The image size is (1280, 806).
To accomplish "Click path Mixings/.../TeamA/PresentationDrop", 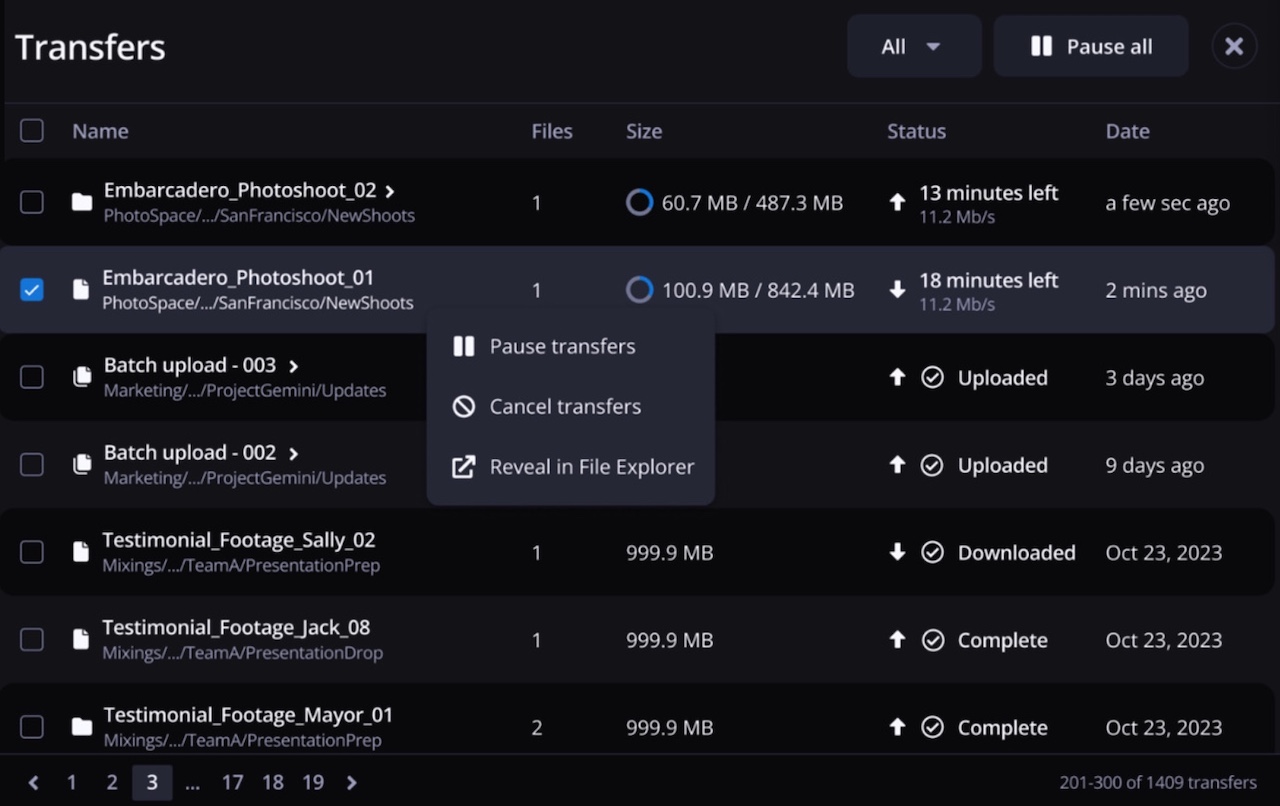I will 242,653.
